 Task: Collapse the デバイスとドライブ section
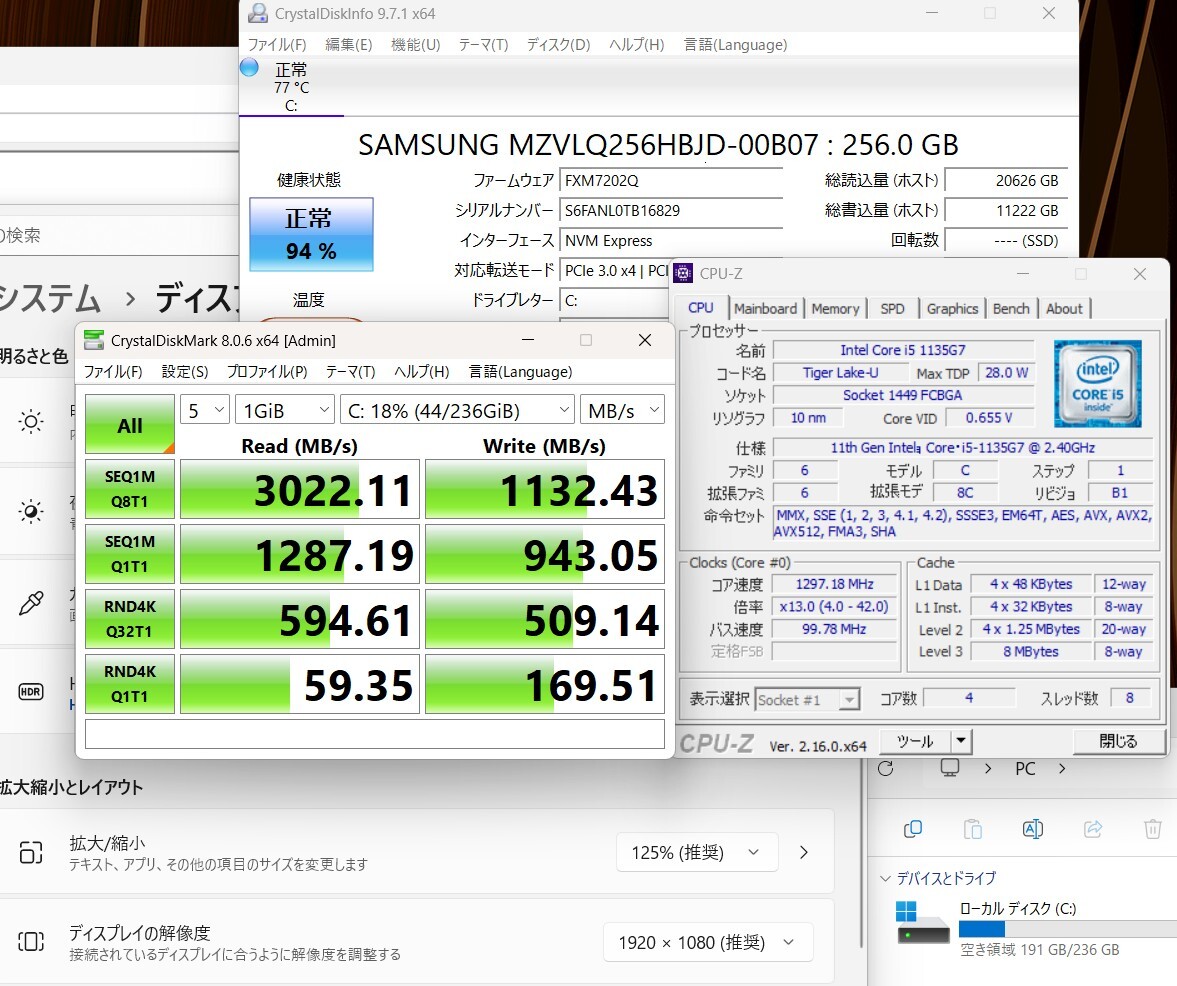[884, 878]
